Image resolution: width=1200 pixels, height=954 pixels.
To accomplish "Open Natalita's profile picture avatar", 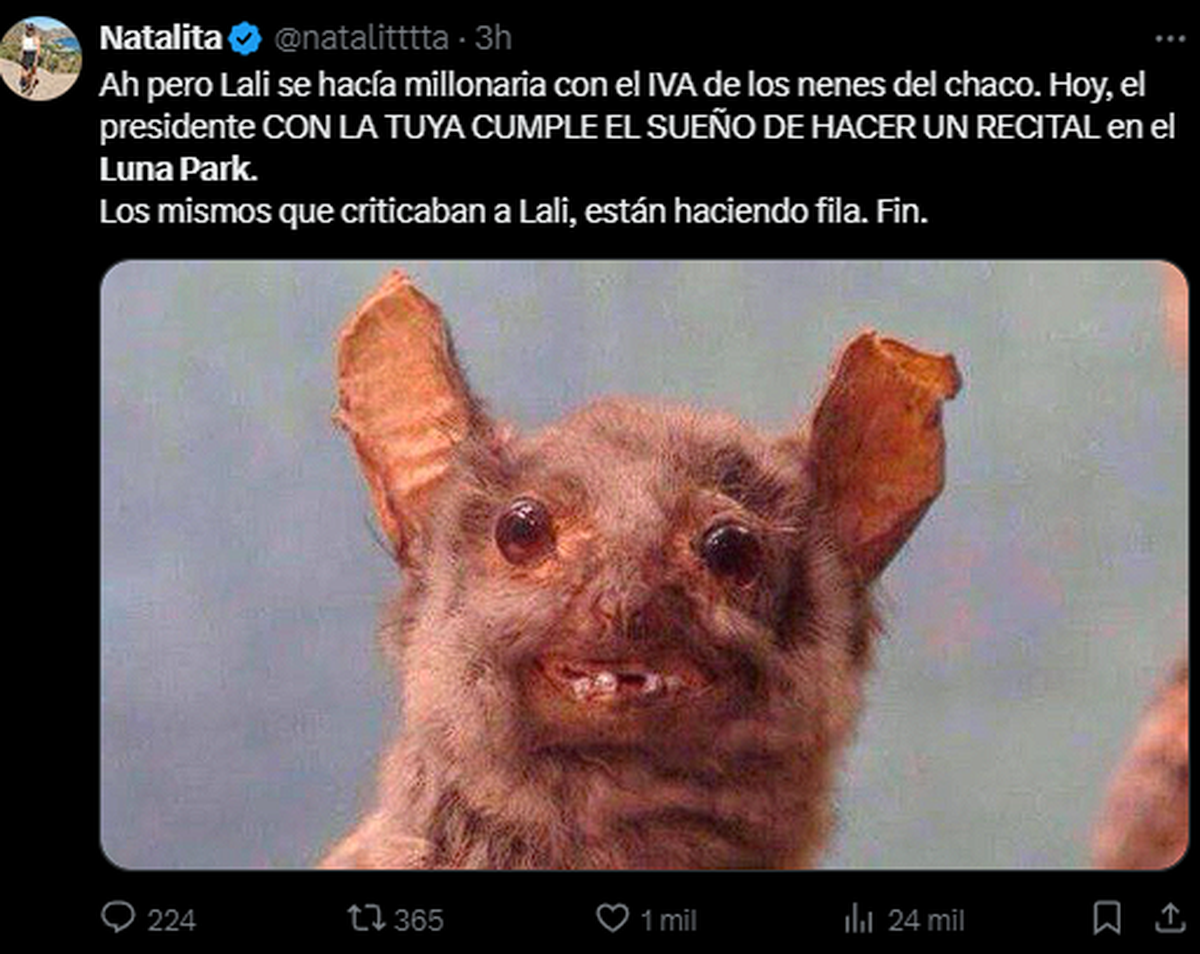I will [40, 58].
